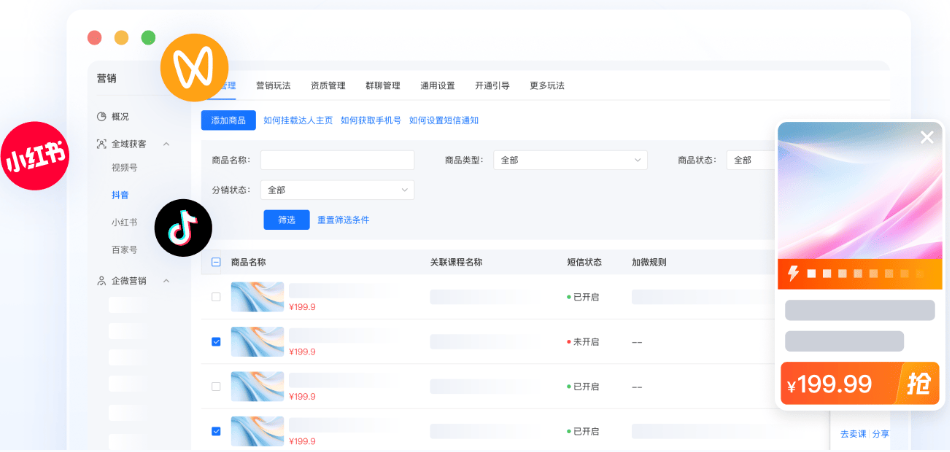950x452 pixels.
Task: Go to the 开通引导 tab
Action: [492, 85]
